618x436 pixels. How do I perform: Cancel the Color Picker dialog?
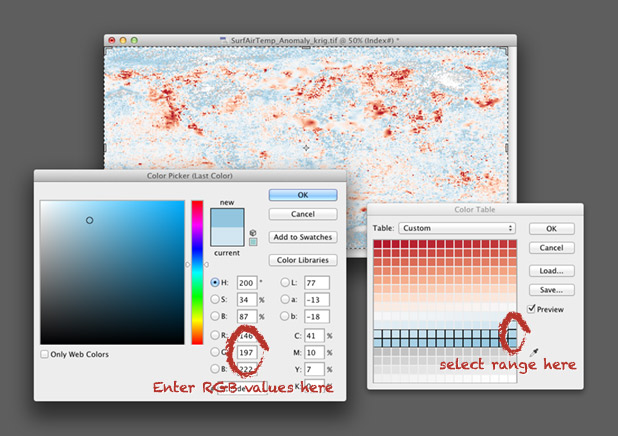tap(303, 214)
